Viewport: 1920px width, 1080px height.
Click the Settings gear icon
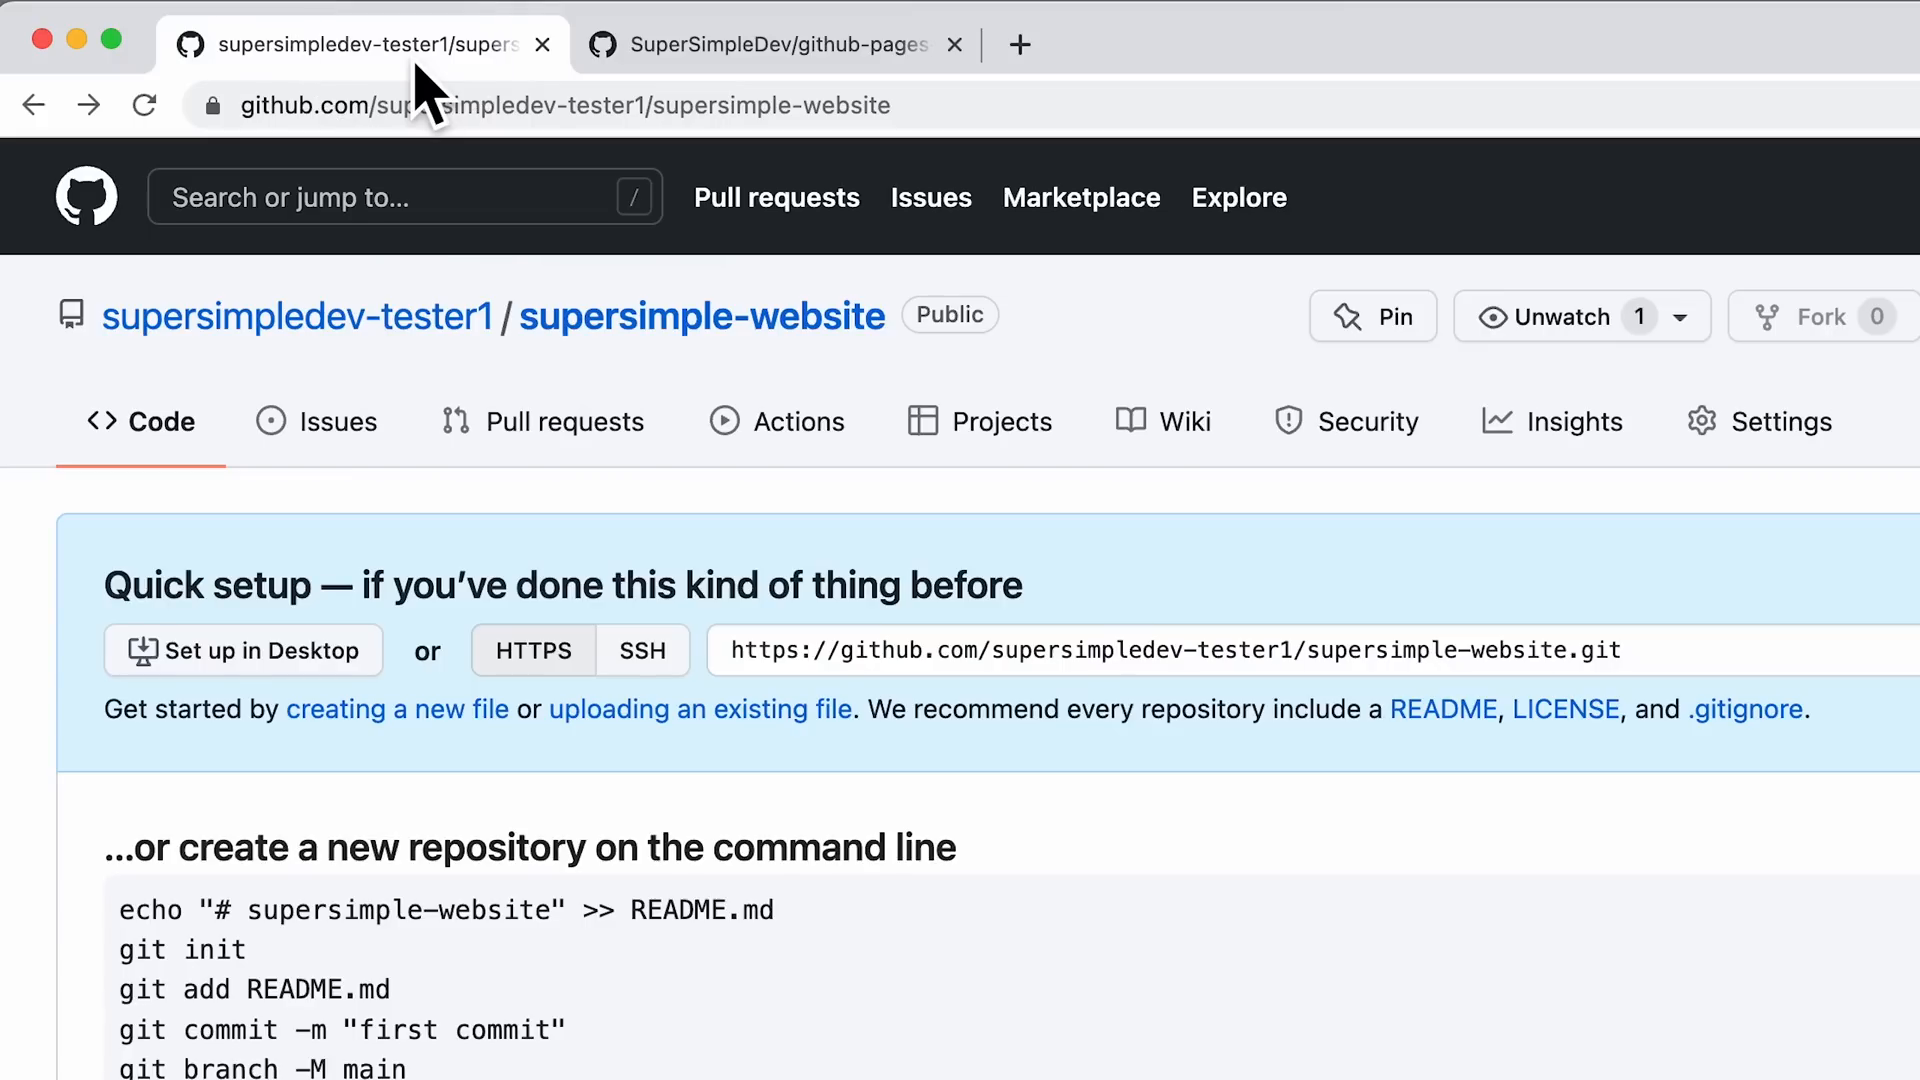[1702, 421]
